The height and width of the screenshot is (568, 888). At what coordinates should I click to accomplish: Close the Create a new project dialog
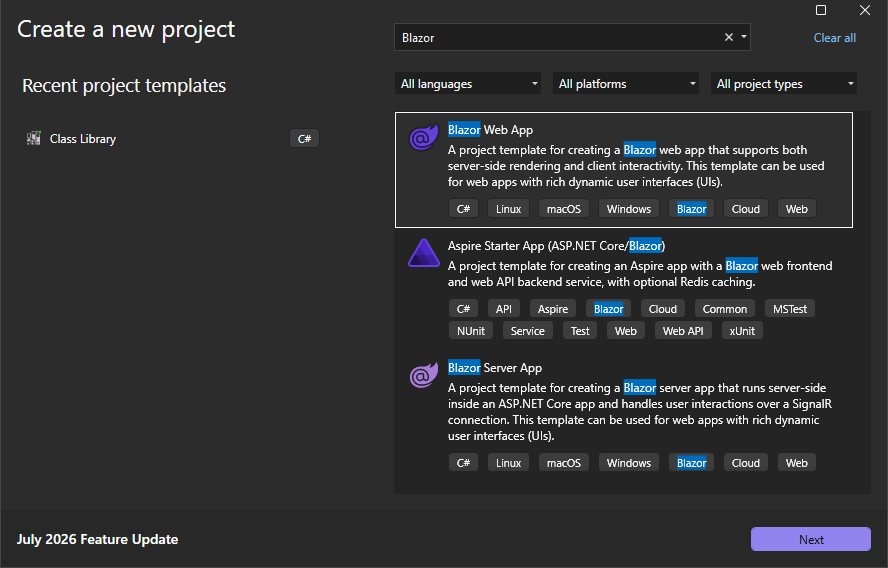click(865, 10)
